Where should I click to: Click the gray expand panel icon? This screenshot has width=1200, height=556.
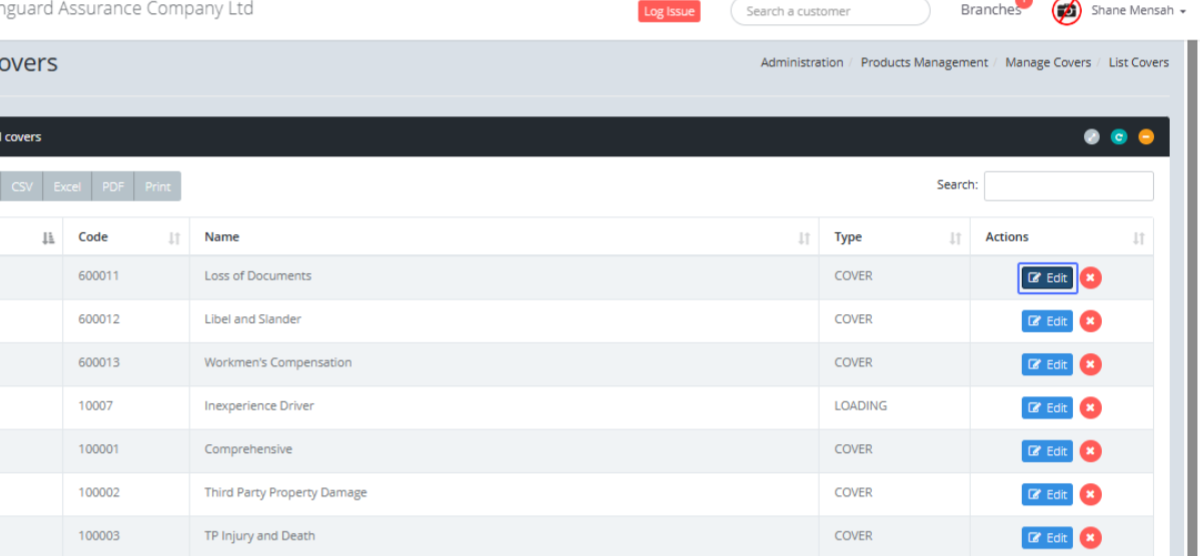(x=1091, y=137)
